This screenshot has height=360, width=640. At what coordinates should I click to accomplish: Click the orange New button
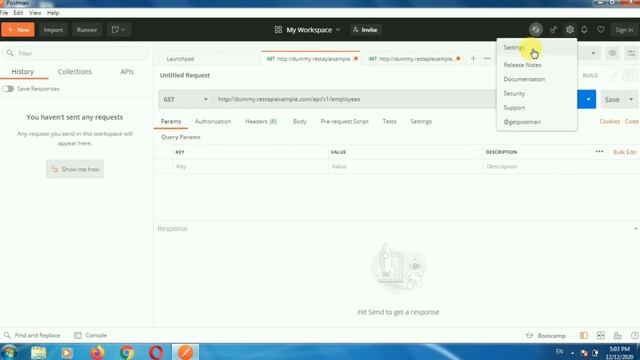click(x=18, y=30)
